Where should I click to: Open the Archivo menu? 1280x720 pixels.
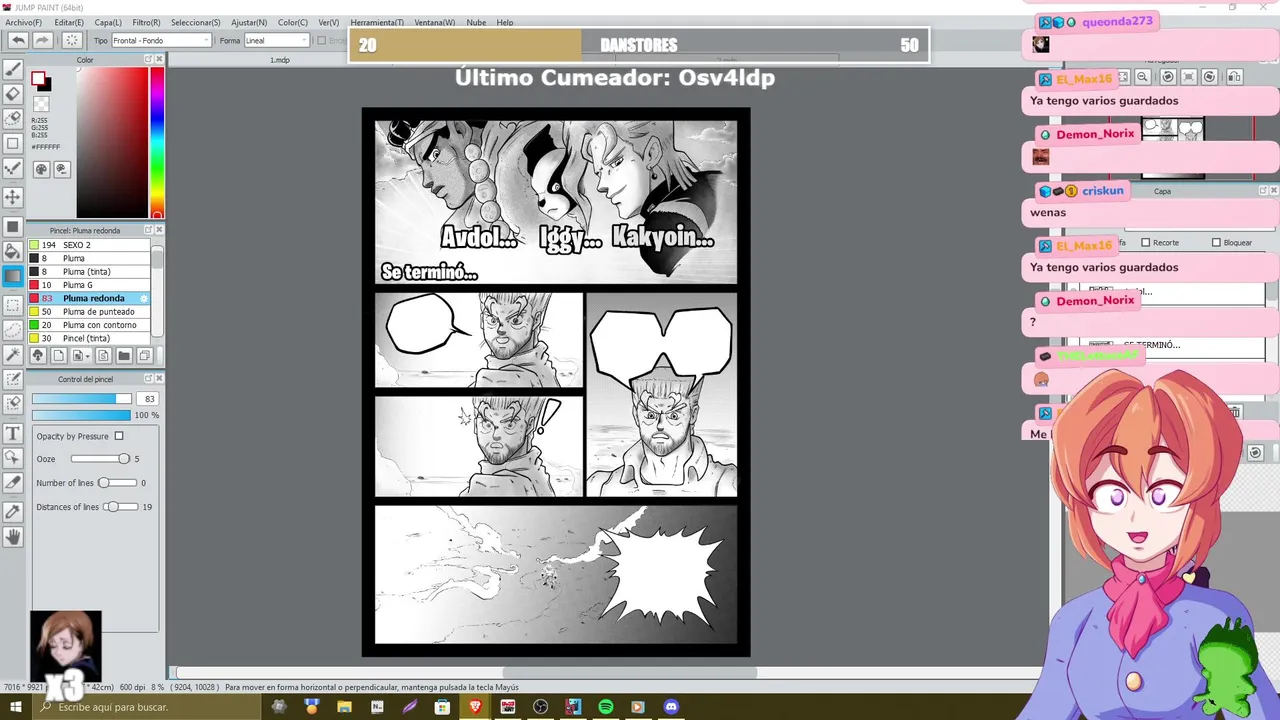[x=23, y=22]
